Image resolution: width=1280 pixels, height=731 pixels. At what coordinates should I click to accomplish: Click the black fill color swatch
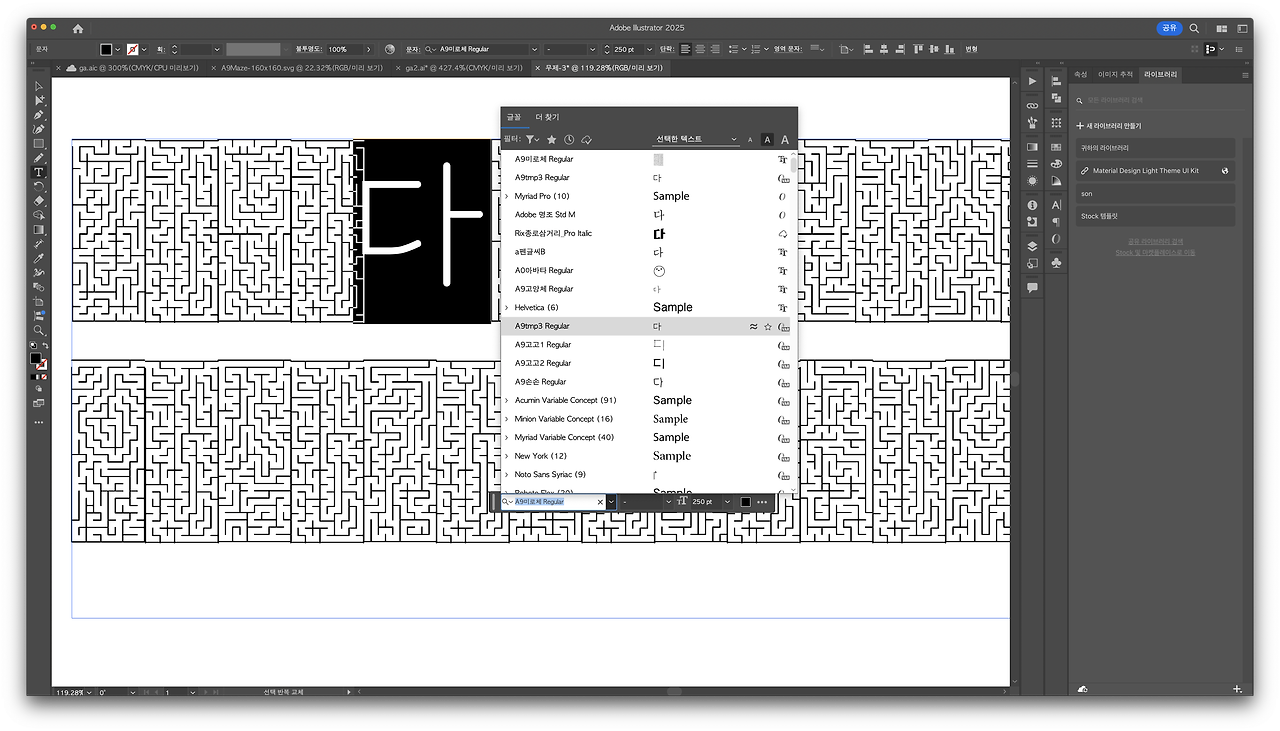click(x=106, y=49)
